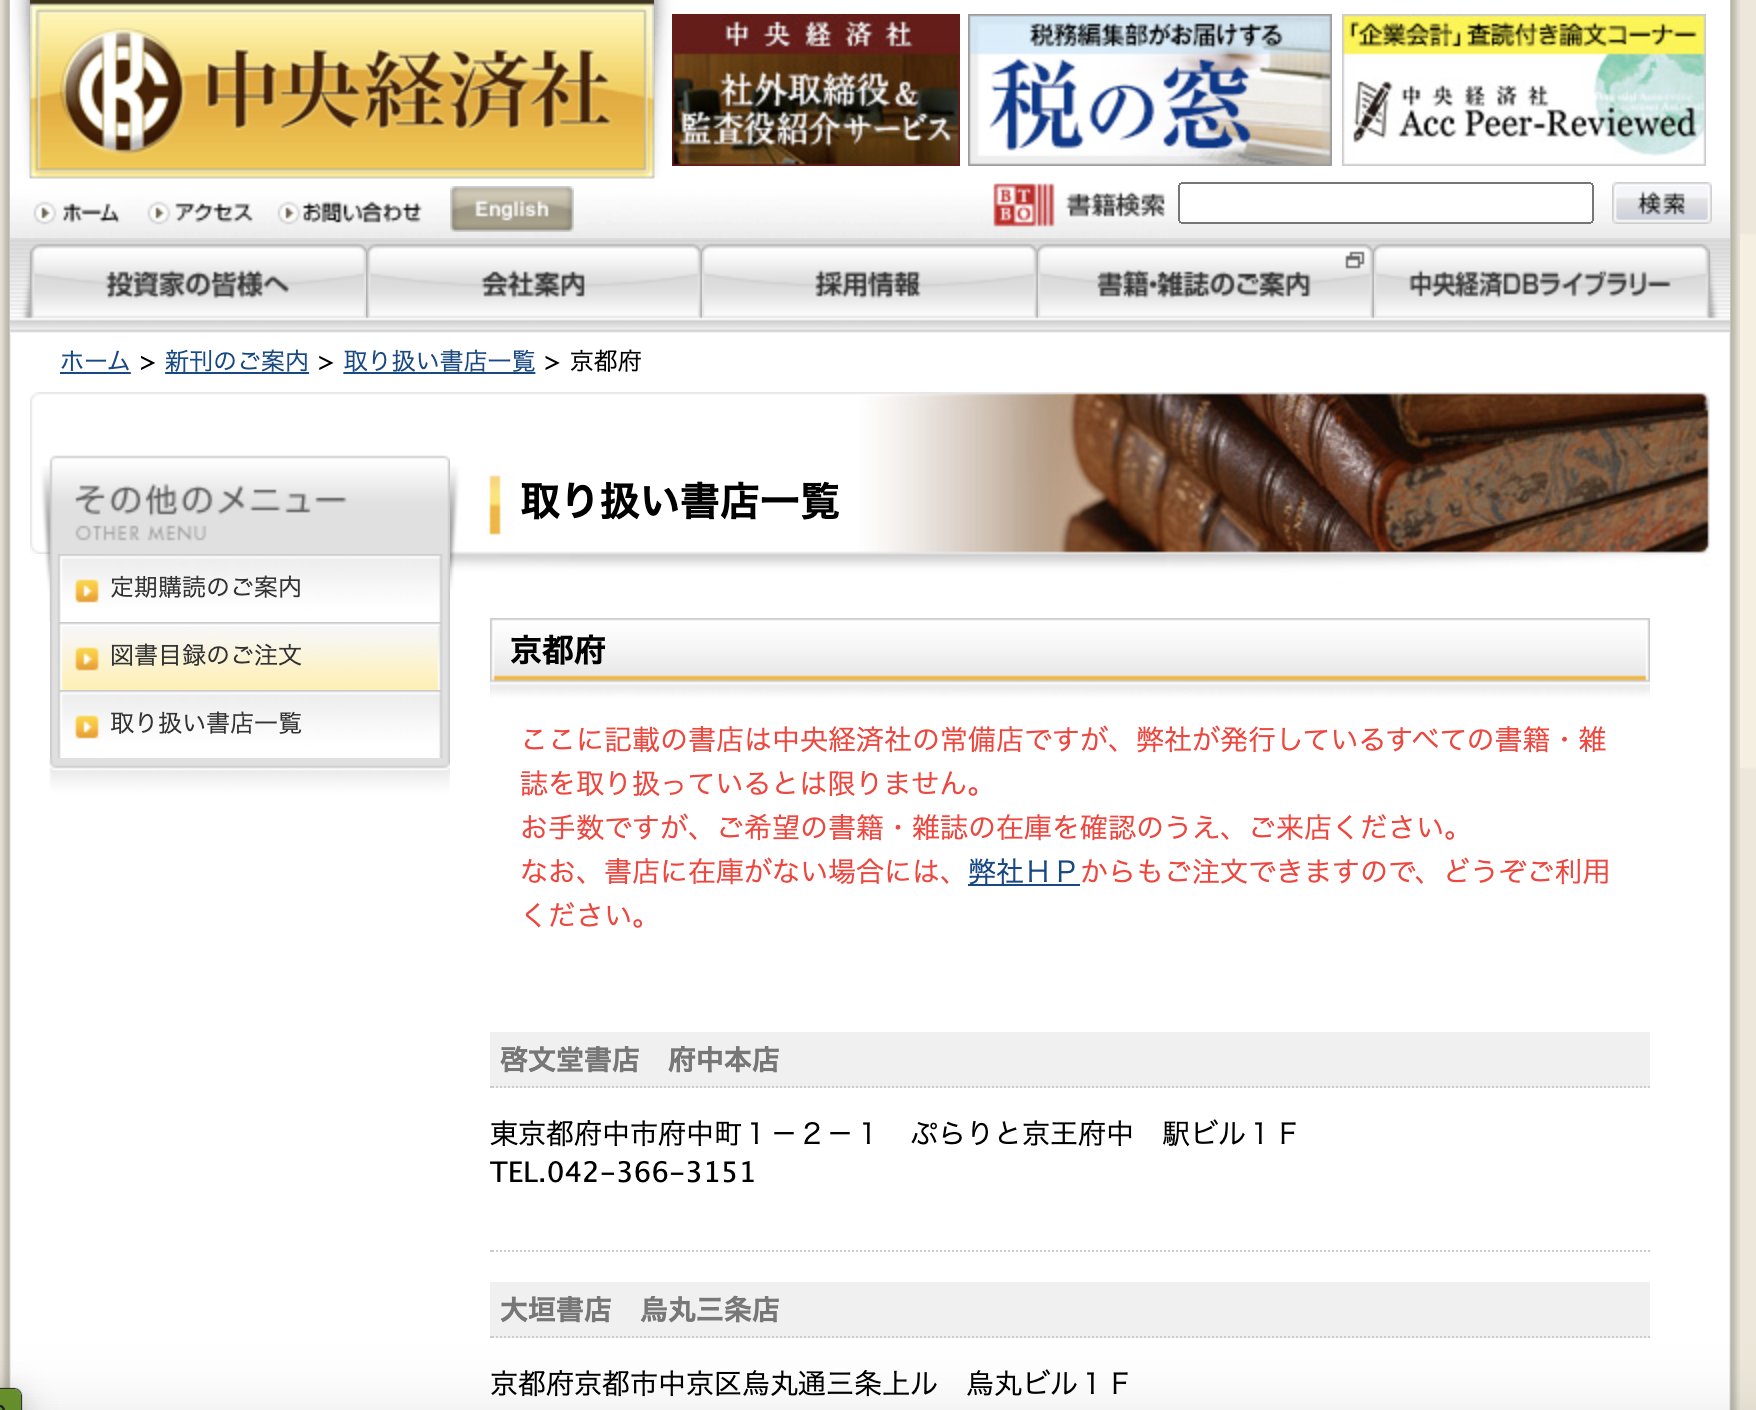The width and height of the screenshot is (1756, 1410).
Task: Open the 投資家の皆様へ menu
Action: pos(197,283)
